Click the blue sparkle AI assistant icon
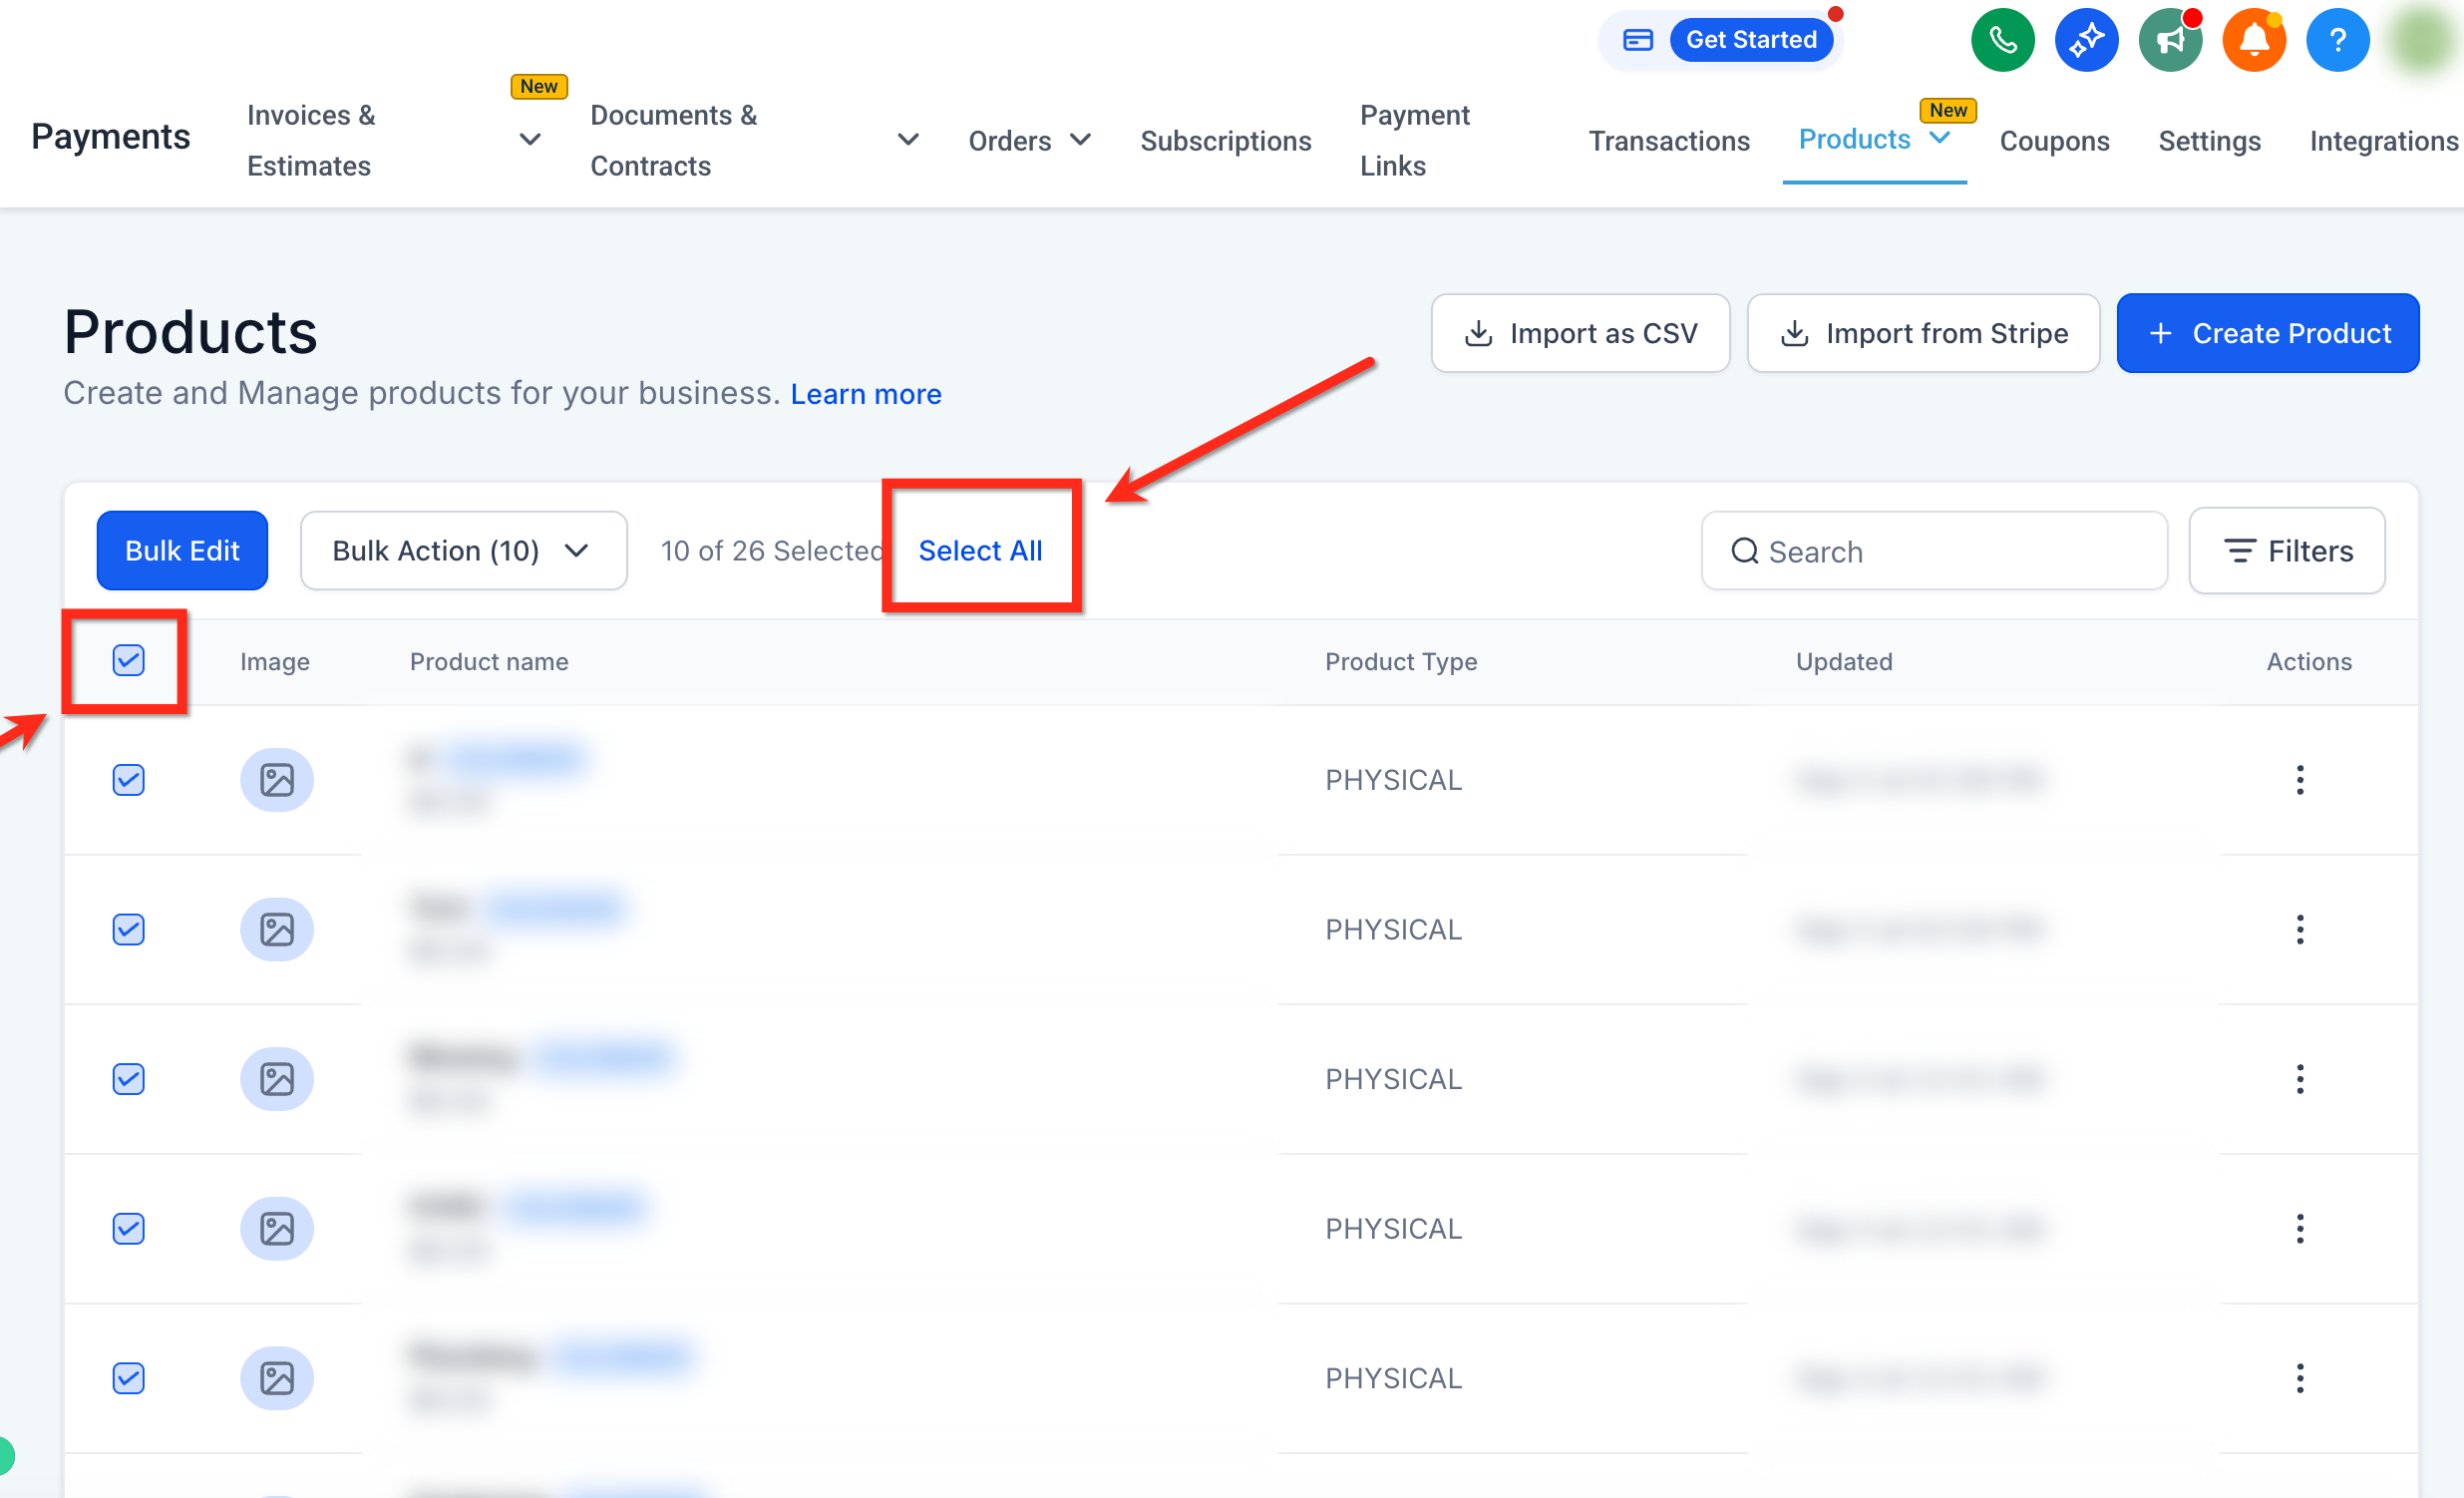 [2086, 40]
